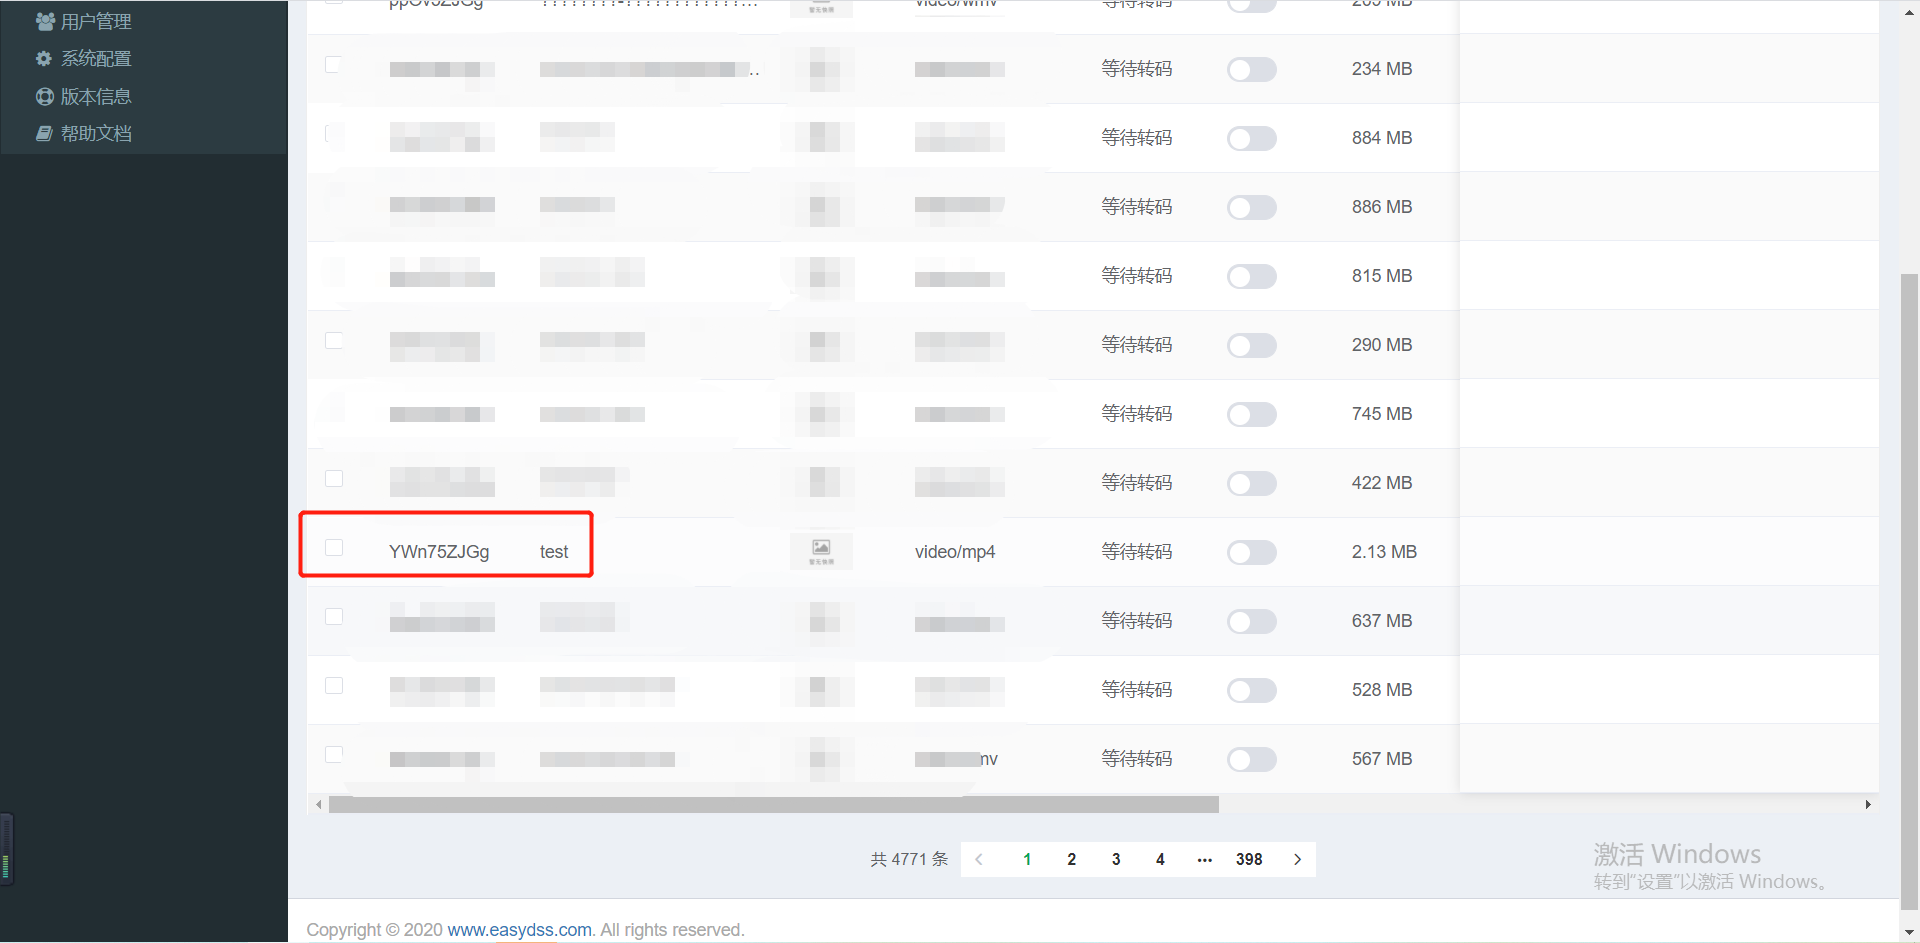Click the horizontal scrollbar thumb under the table

click(x=773, y=804)
